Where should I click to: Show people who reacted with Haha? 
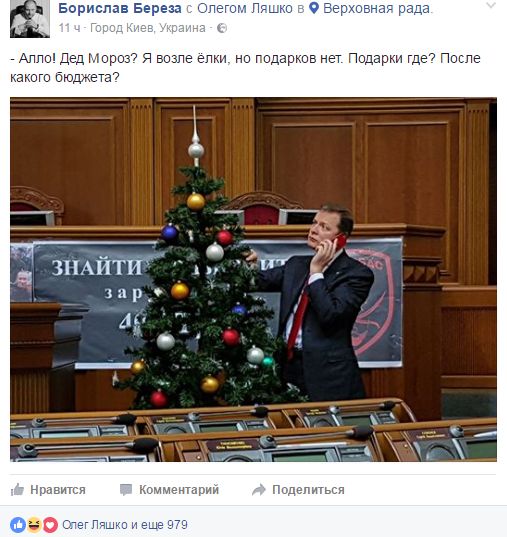click(34, 525)
